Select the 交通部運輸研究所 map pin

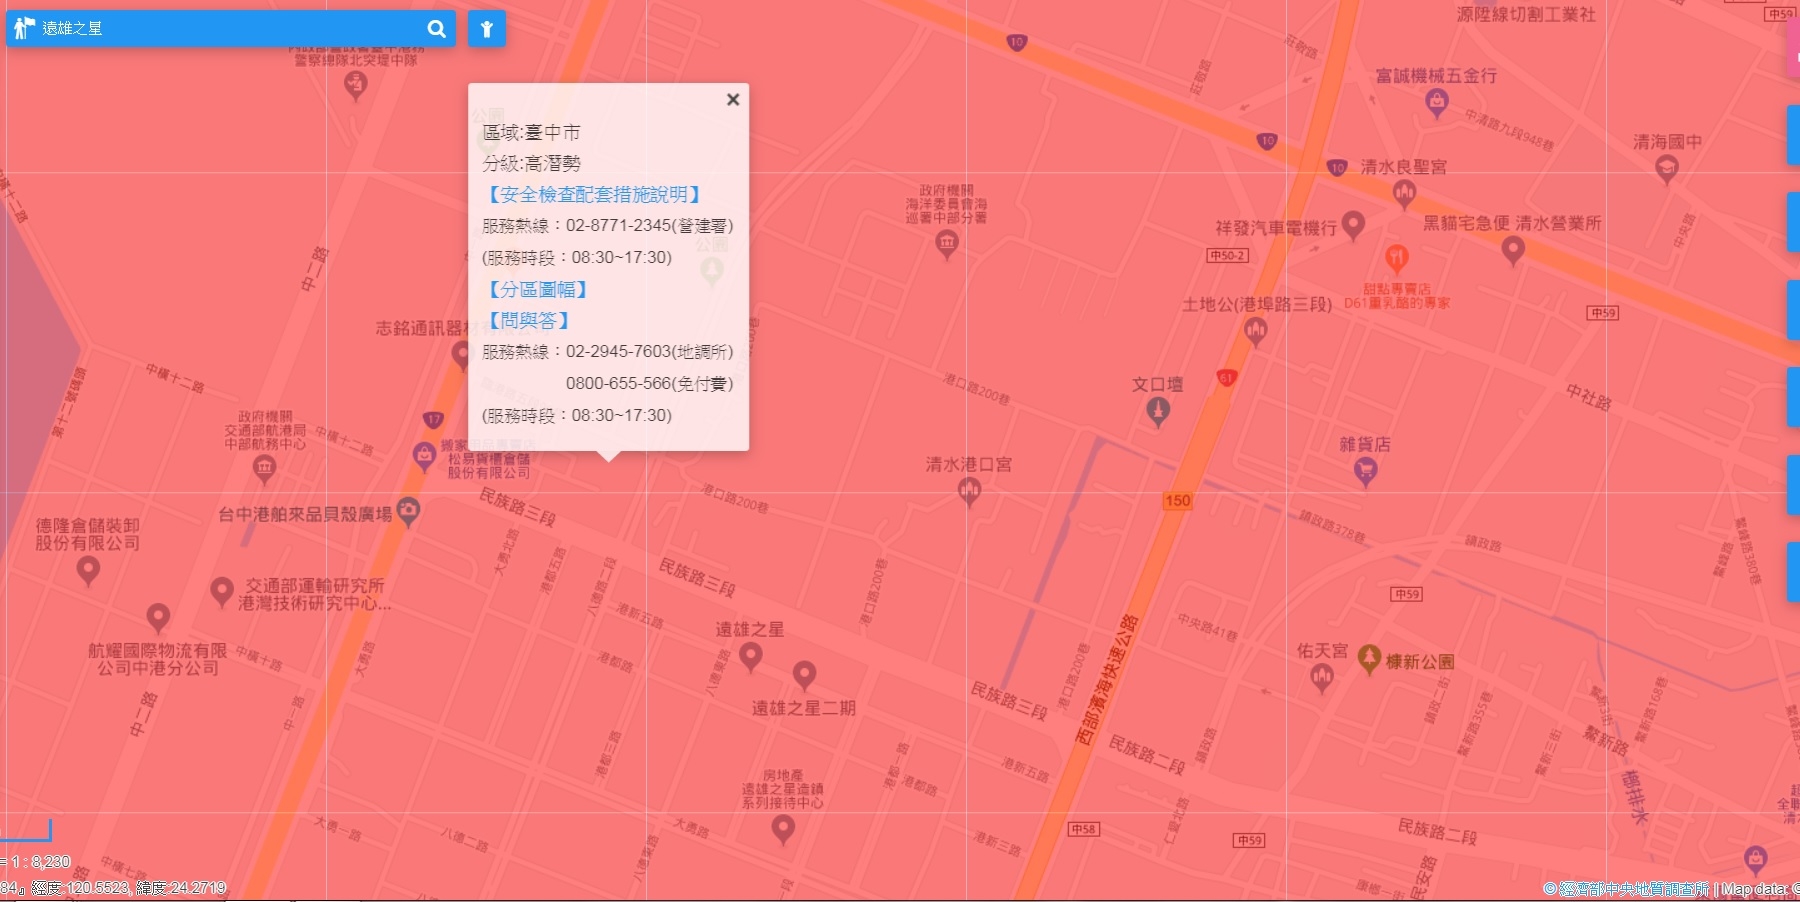(x=222, y=591)
